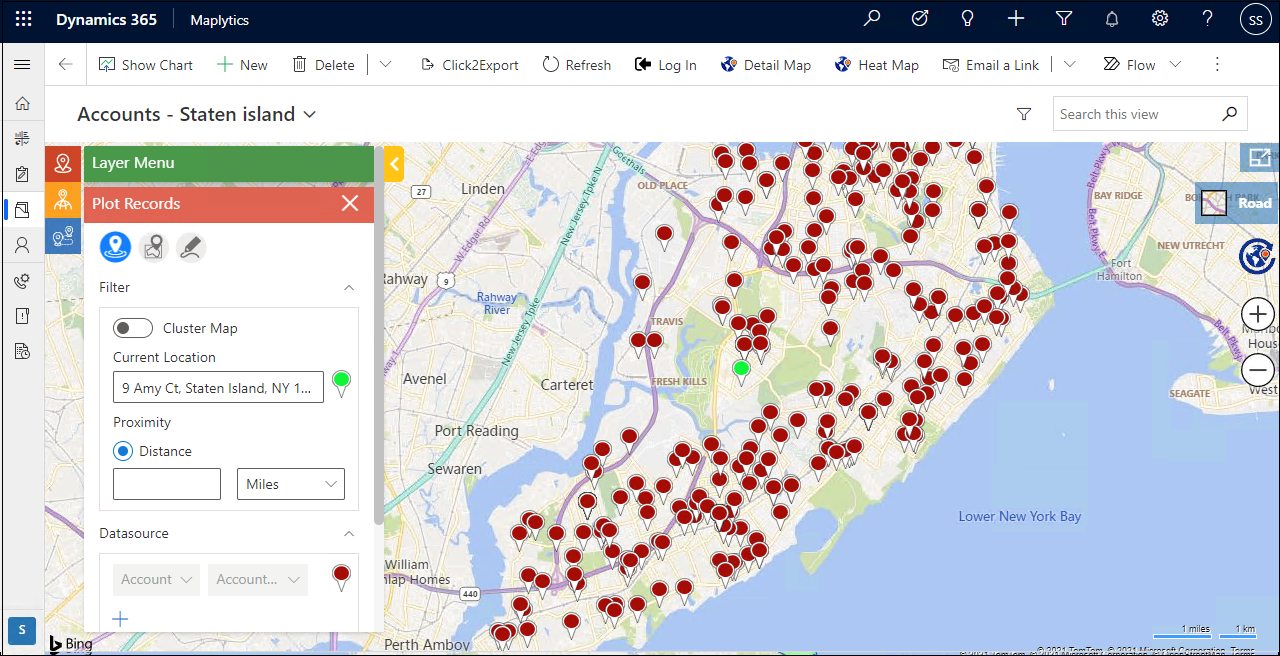Screen dimensions: 1280x656
Task: Open the Plot Records marker tab icon
Action: [x=63, y=163]
